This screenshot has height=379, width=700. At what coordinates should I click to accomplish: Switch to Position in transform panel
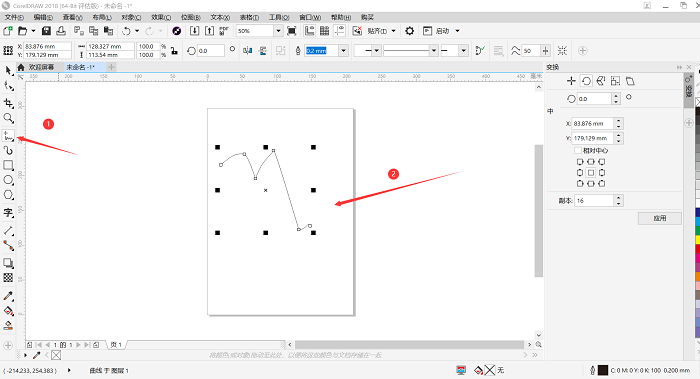pos(571,81)
